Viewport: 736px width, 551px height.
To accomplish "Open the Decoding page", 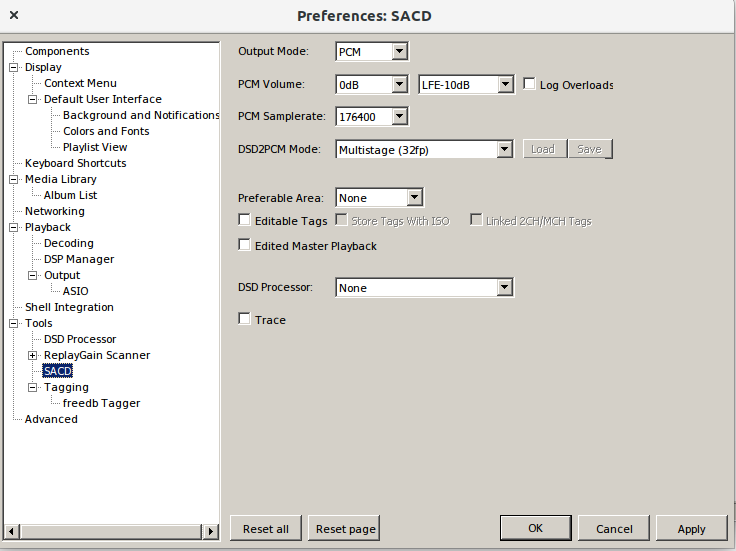I will 69,243.
